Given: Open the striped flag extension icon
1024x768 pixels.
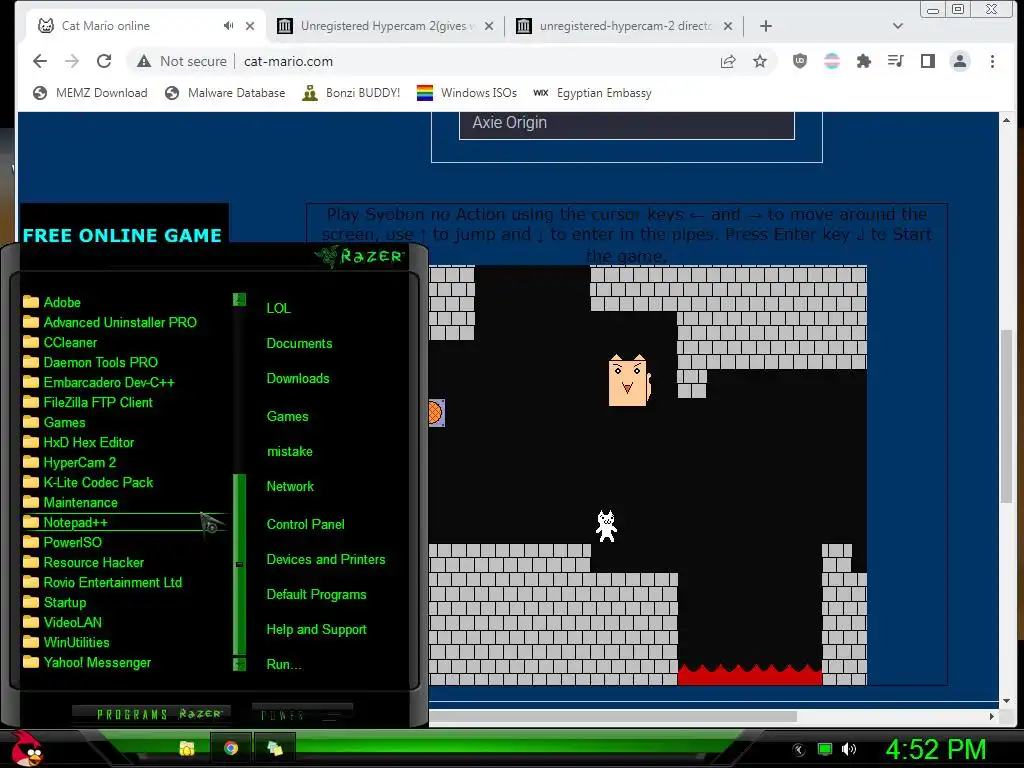Looking at the screenshot, I should point(831,61).
